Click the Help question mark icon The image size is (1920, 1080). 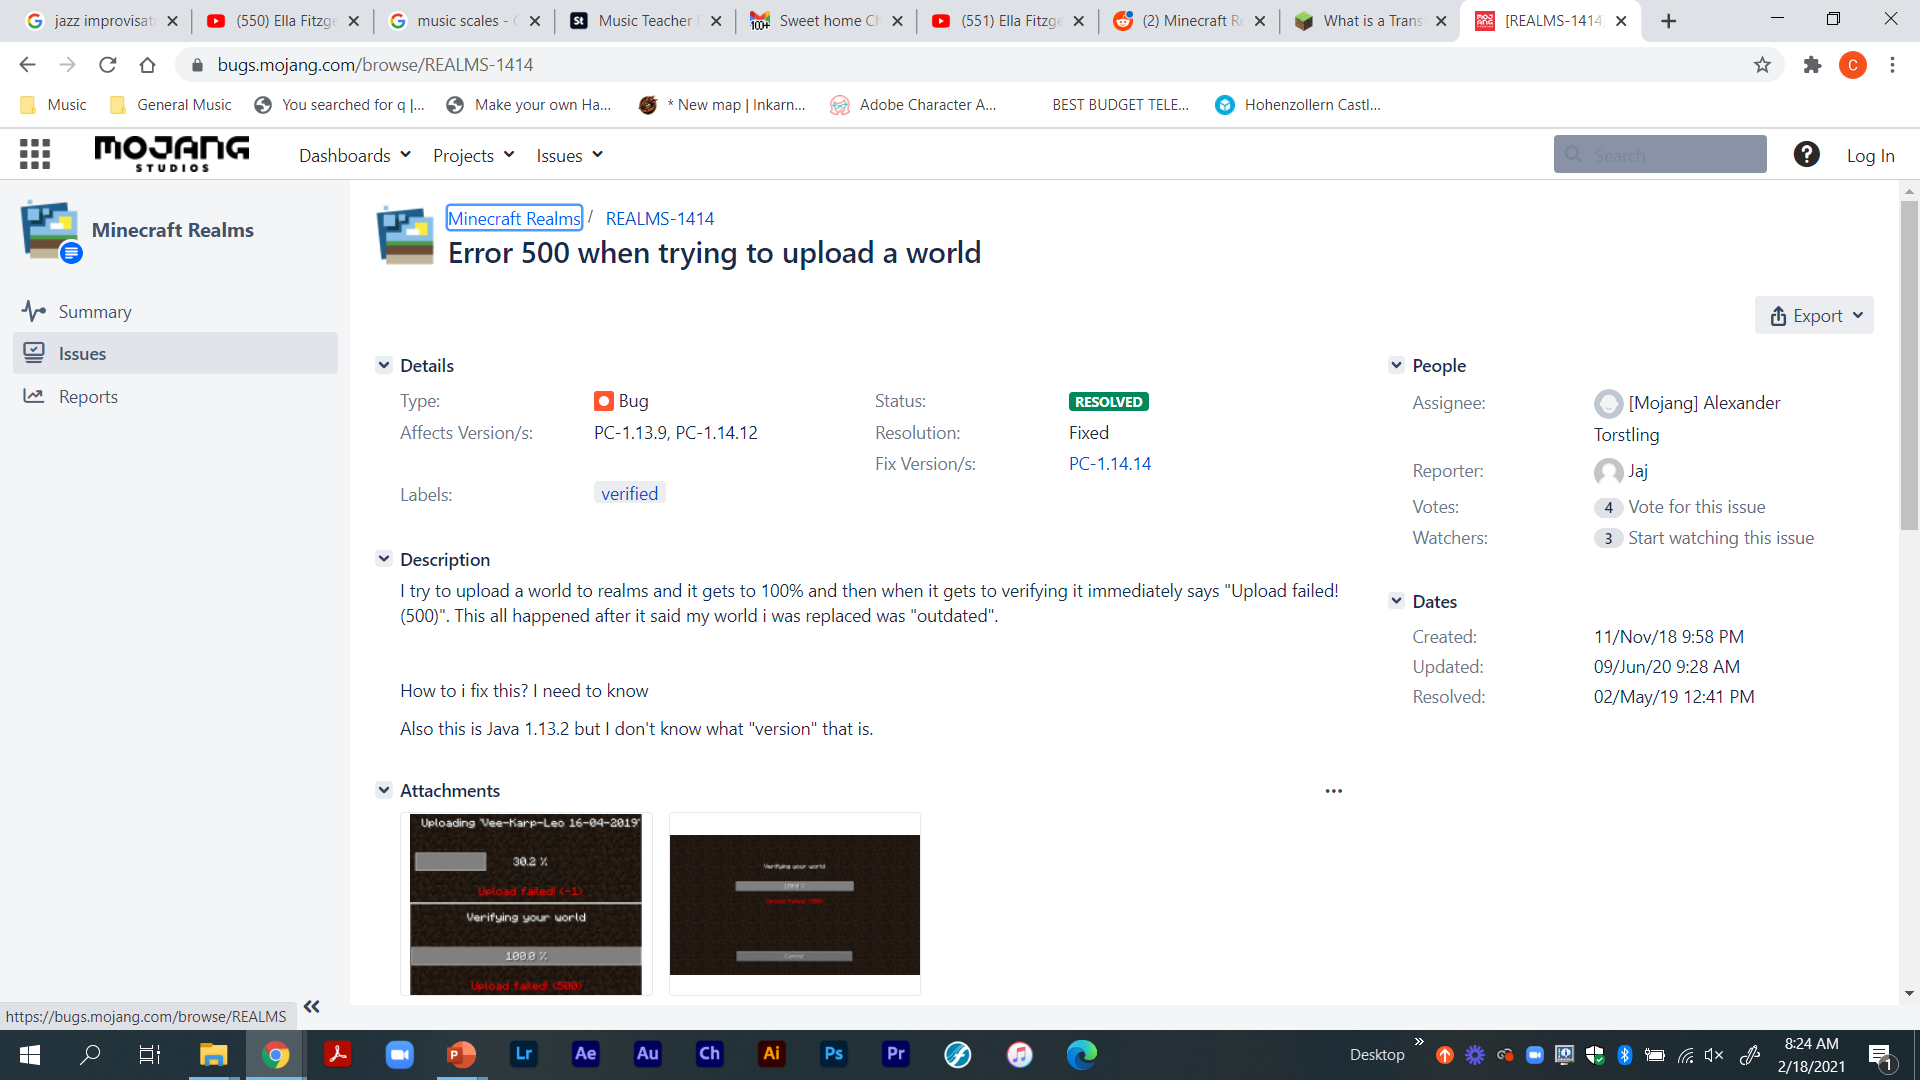click(1806, 154)
